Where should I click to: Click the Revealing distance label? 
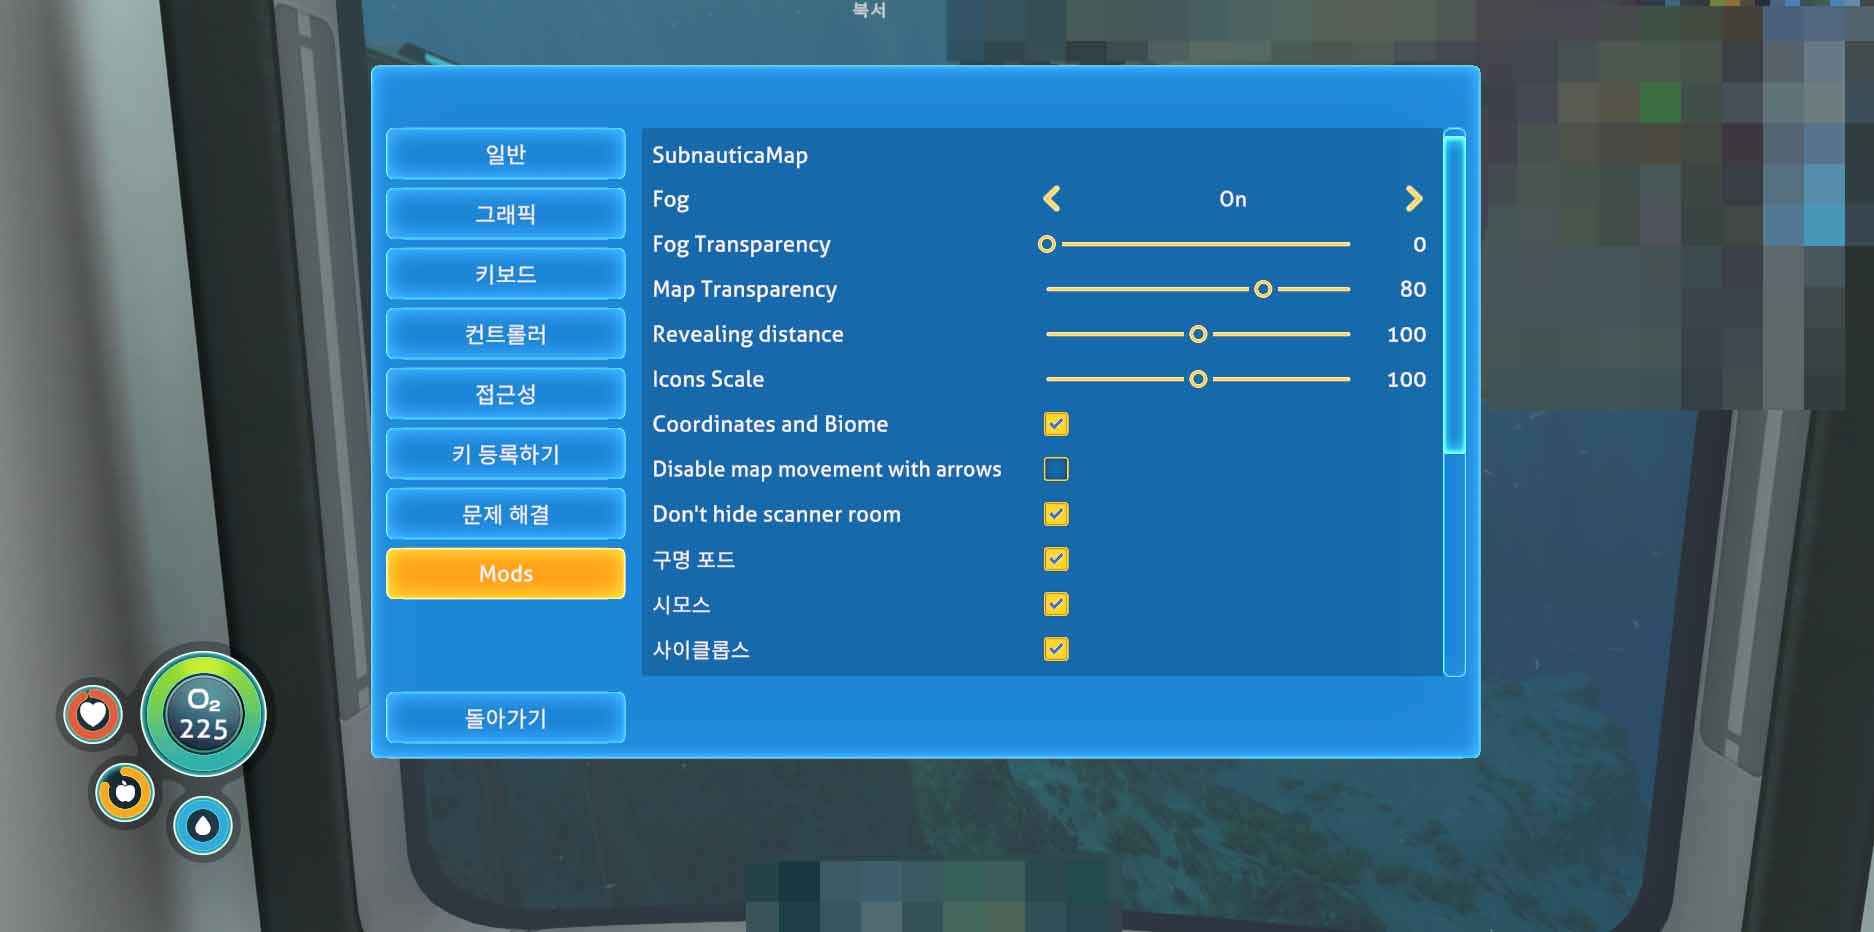pyautogui.click(x=748, y=334)
